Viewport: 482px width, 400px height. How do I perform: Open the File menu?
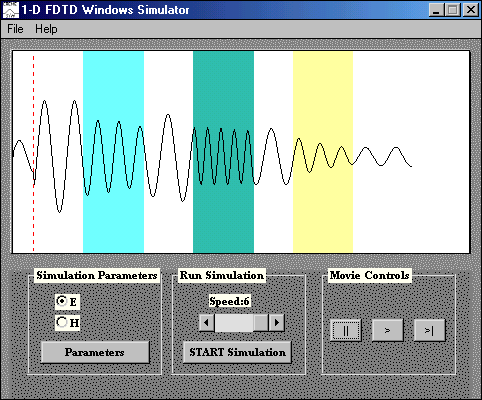pyautogui.click(x=15, y=29)
